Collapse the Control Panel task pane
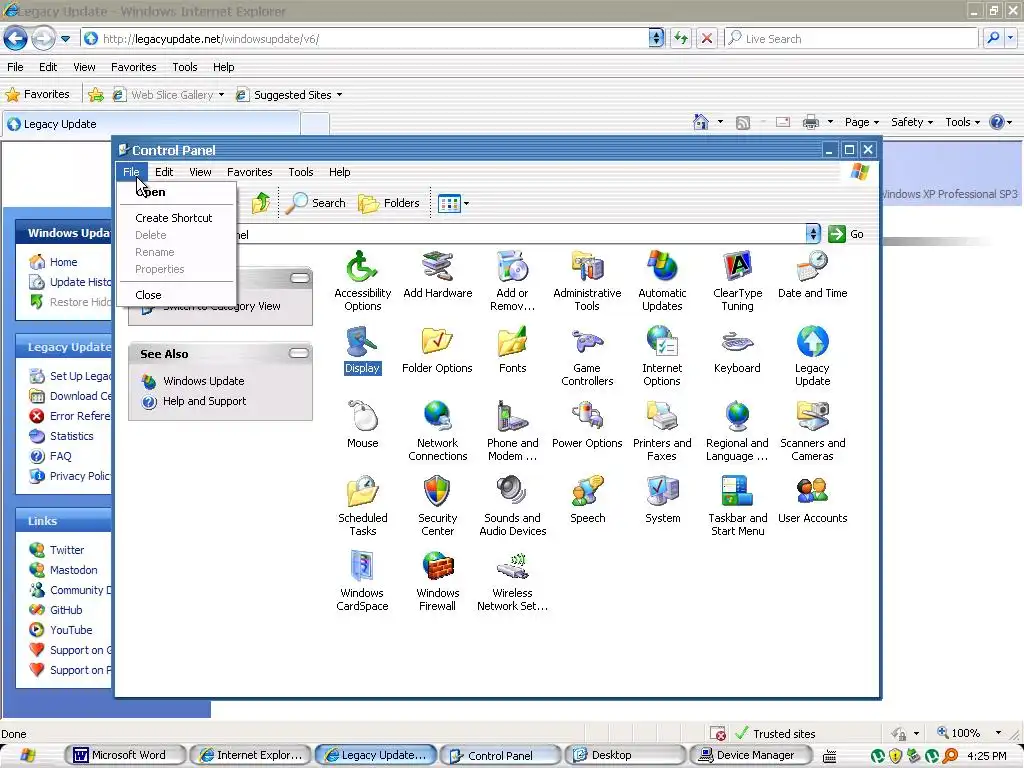Screen dimensions: 1024x768 [300, 278]
